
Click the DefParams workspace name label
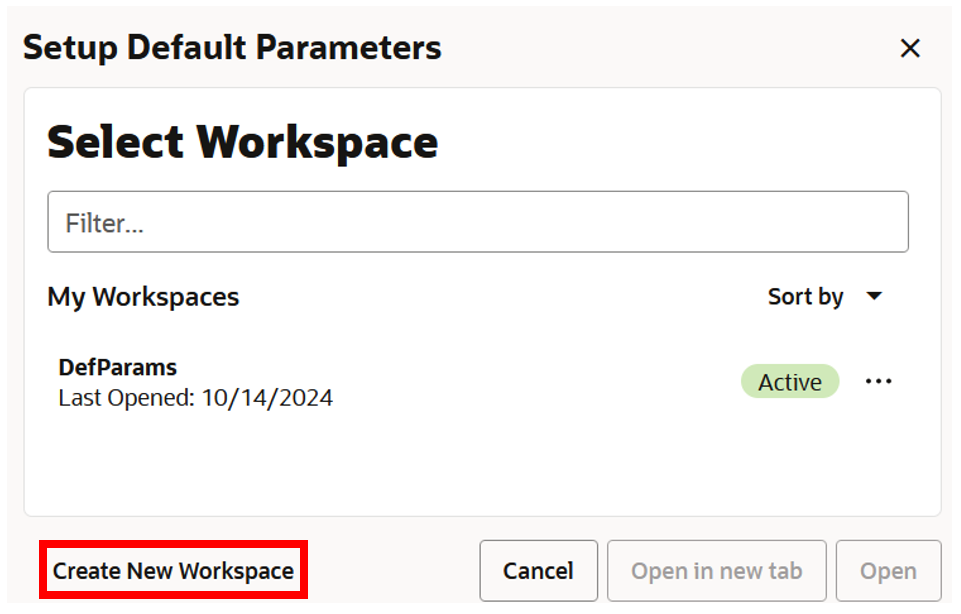point(116,367)
